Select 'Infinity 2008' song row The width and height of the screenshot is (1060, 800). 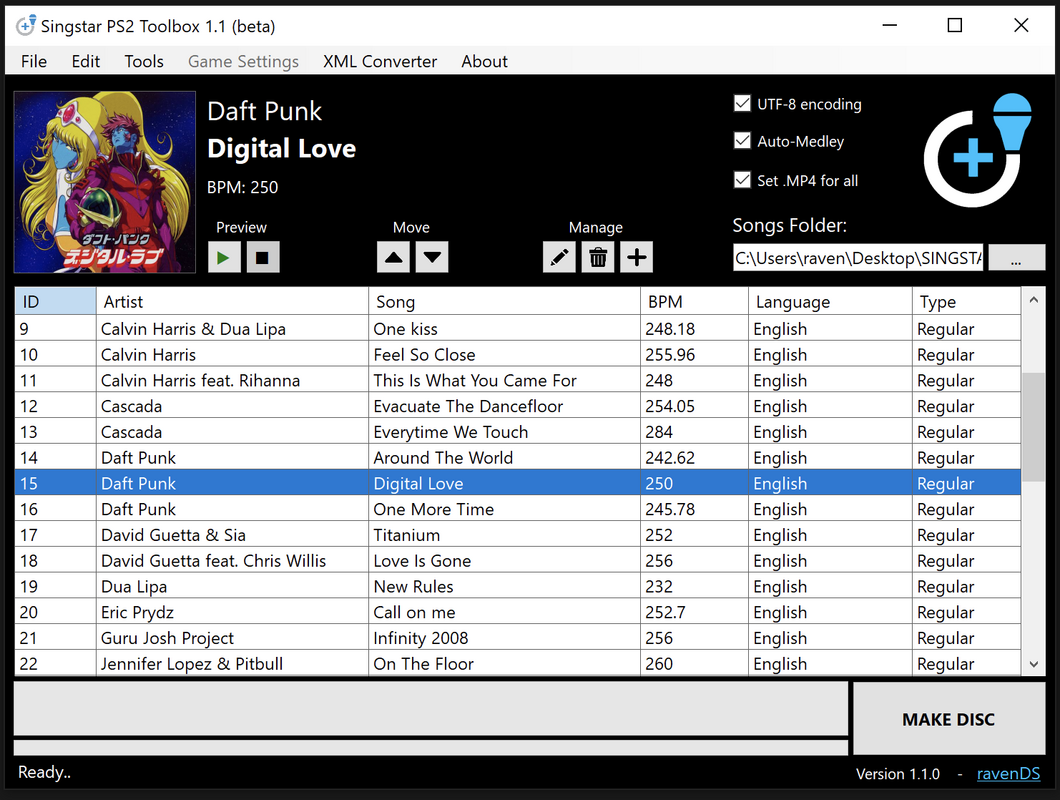tap(518, 638)
